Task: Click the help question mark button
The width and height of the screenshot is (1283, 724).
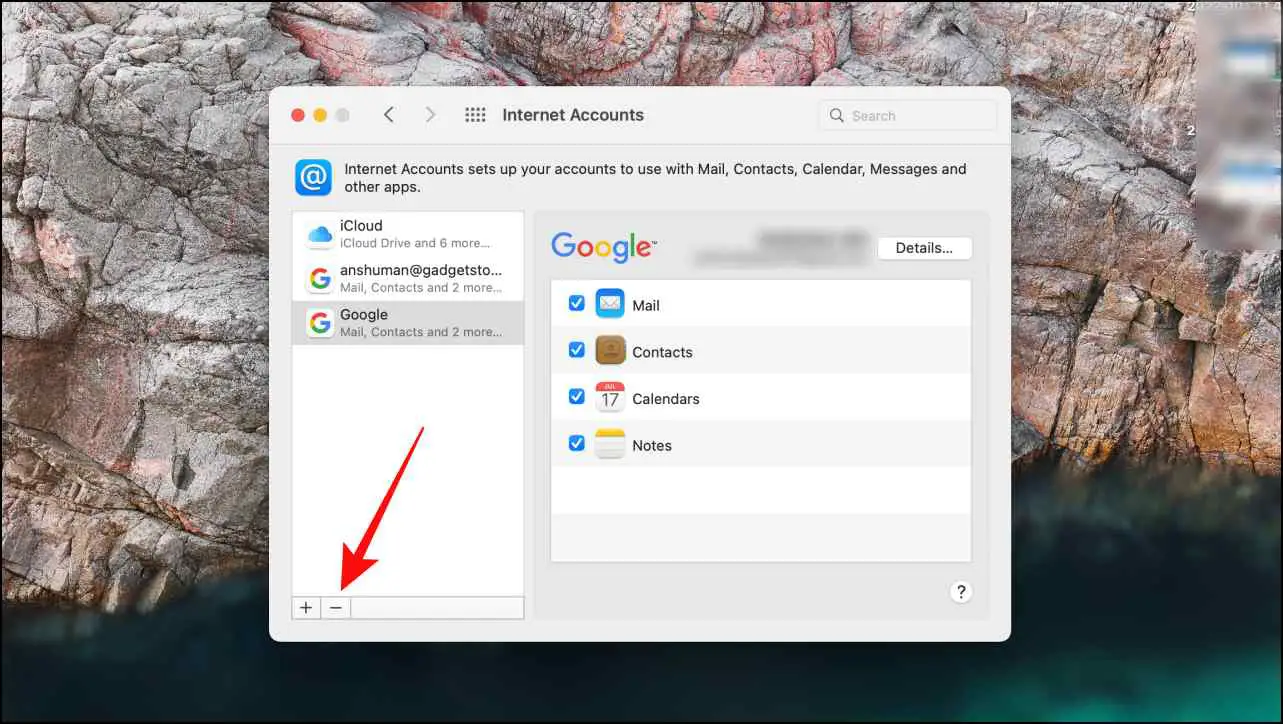Action: 960,592
